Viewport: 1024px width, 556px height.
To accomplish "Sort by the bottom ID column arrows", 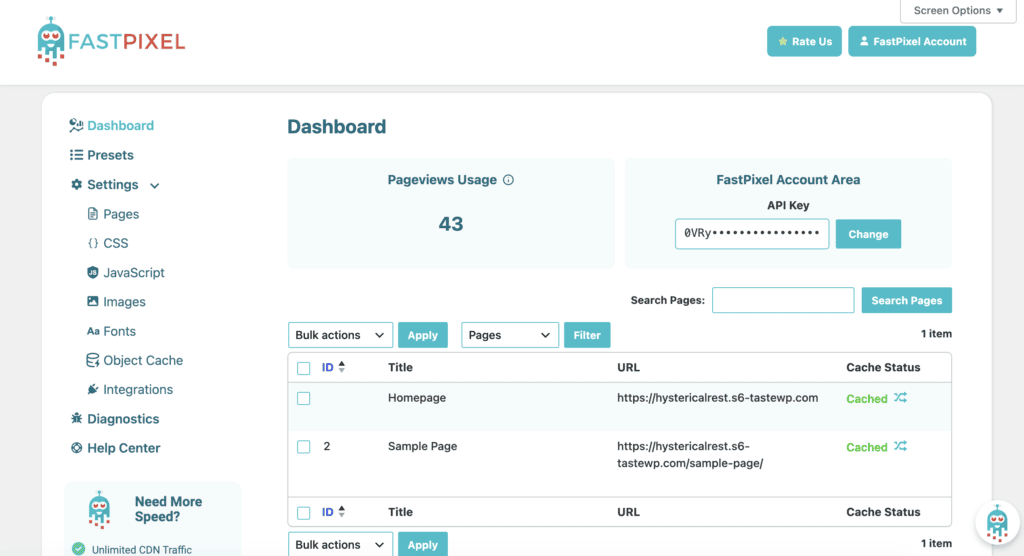I will tap(342, 512).
